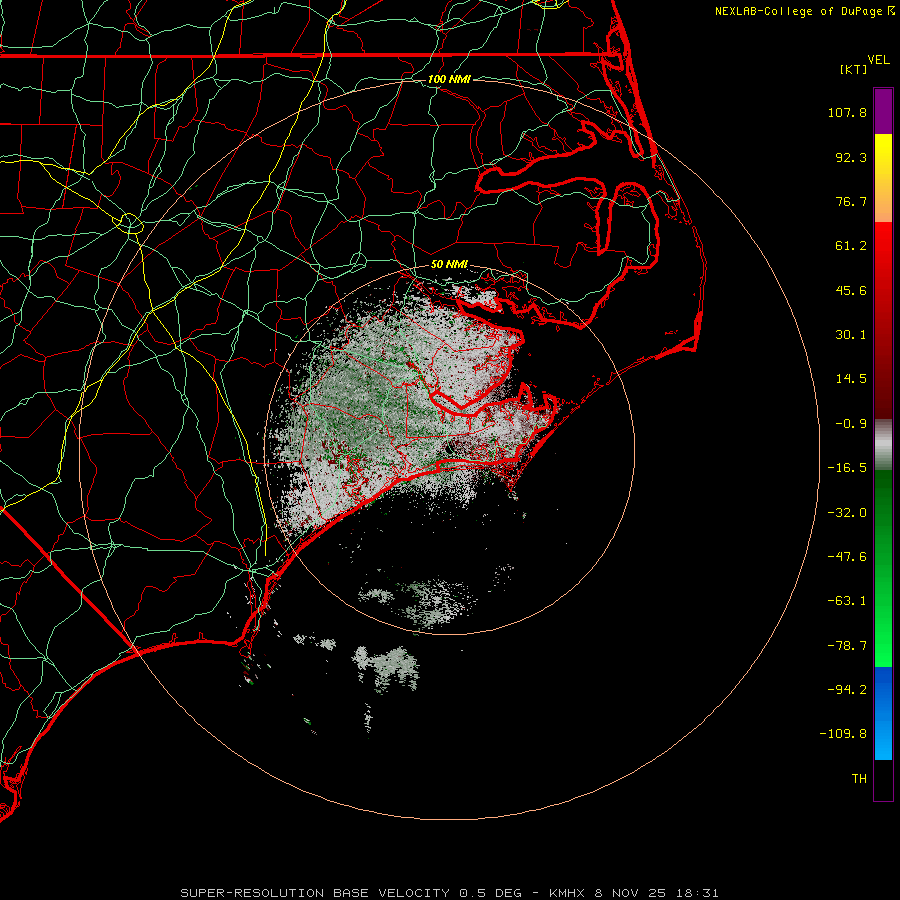Screen dimensions: 900x900
Task: Click the -94.2 velocity scale value
Action: [847, 689]
